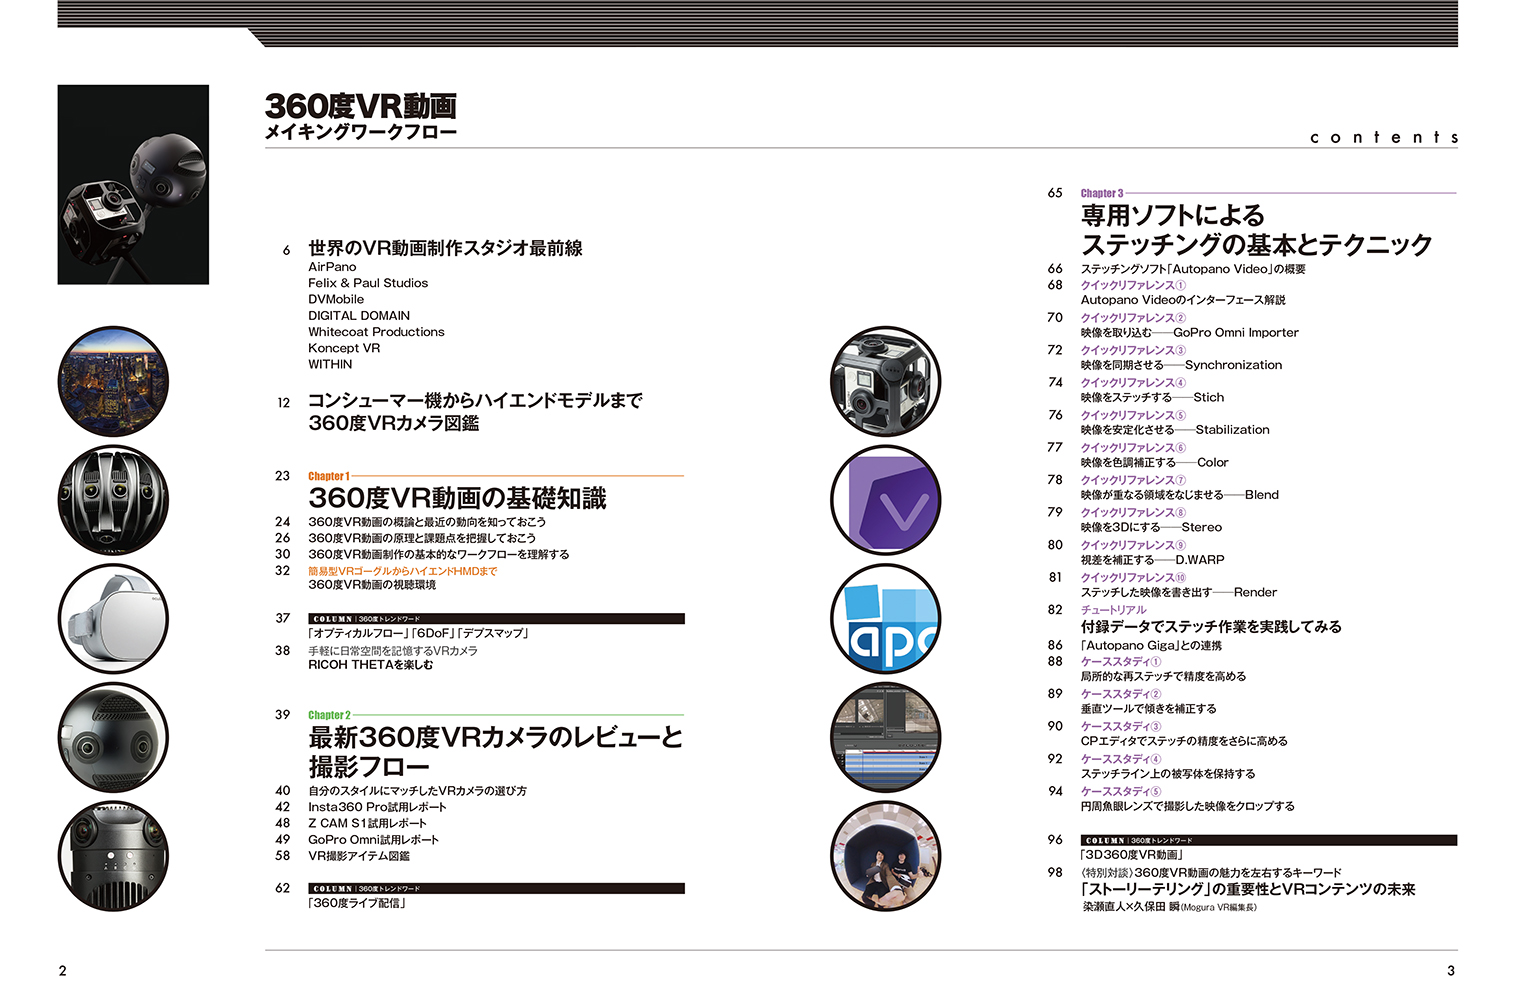The height and width of the screenshot is (1000, 1516).
Task: Open the Felix & Paul Studios entry
Action: click(x=368, y=283)
